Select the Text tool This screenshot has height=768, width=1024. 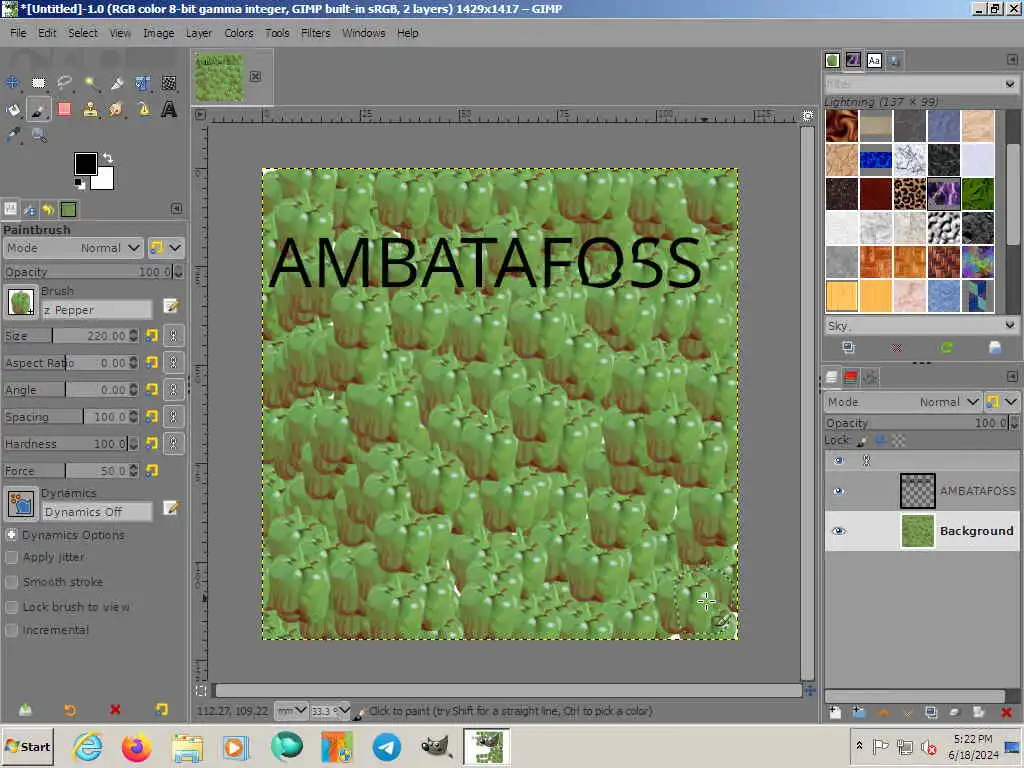tap(168, 109)
